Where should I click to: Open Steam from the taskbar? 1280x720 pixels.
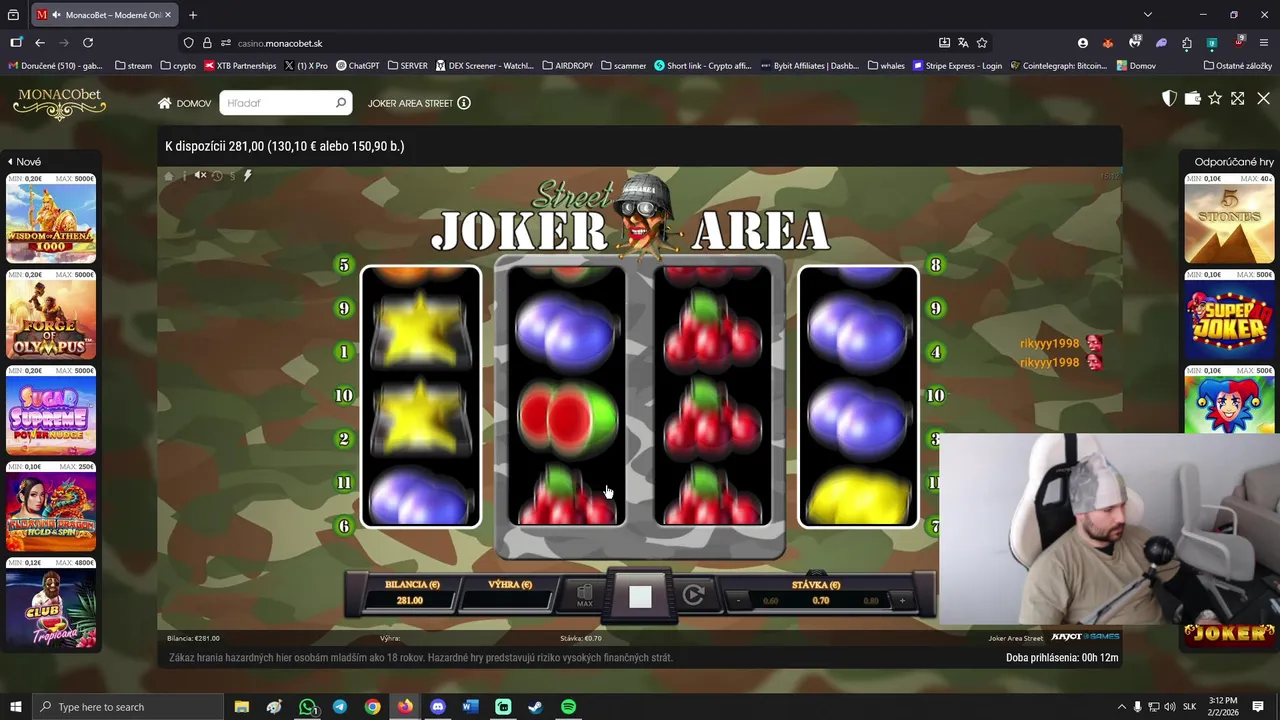(535, 707)
